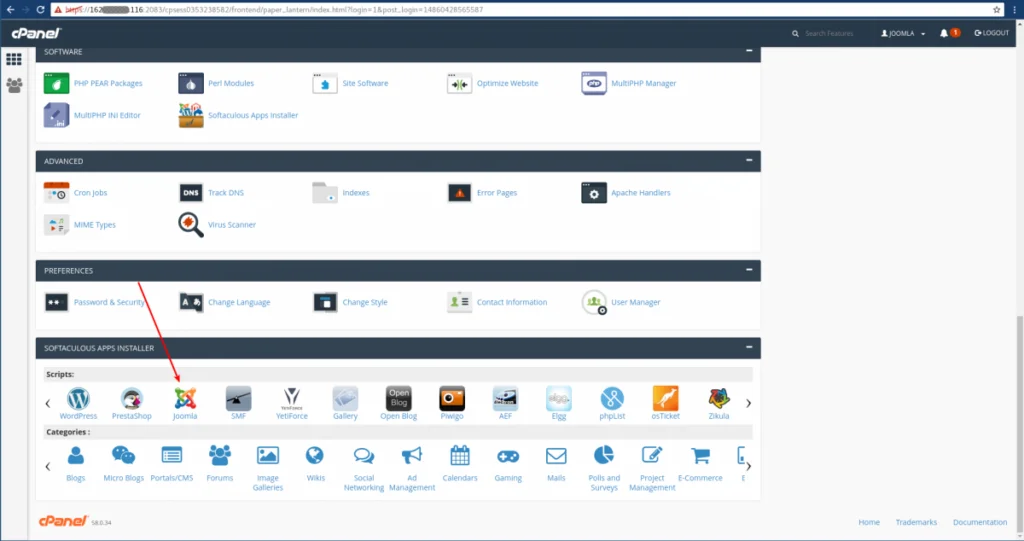
Task: Click the Home footer link
Action: click(x=869, y=522)
